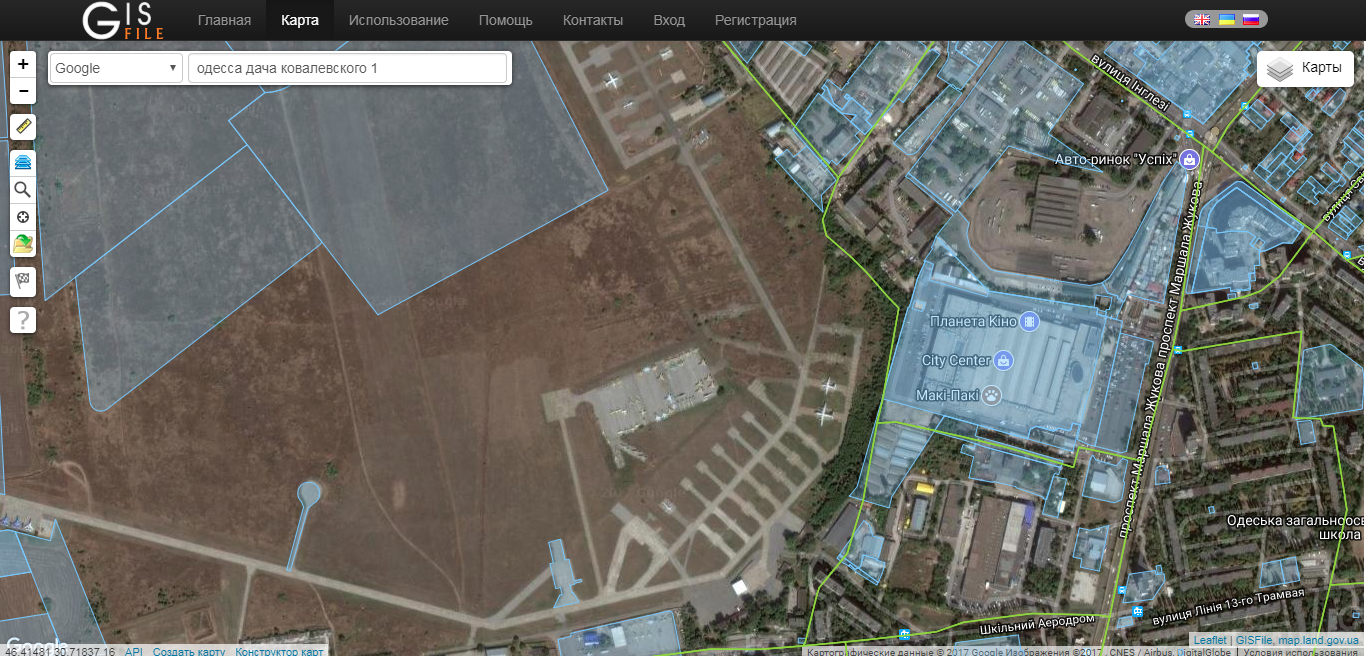This screenshot has width=1366, height=656.
Task: Open the Google search provider dropdown
Action: pyautogui.click(x=116, y=68)
